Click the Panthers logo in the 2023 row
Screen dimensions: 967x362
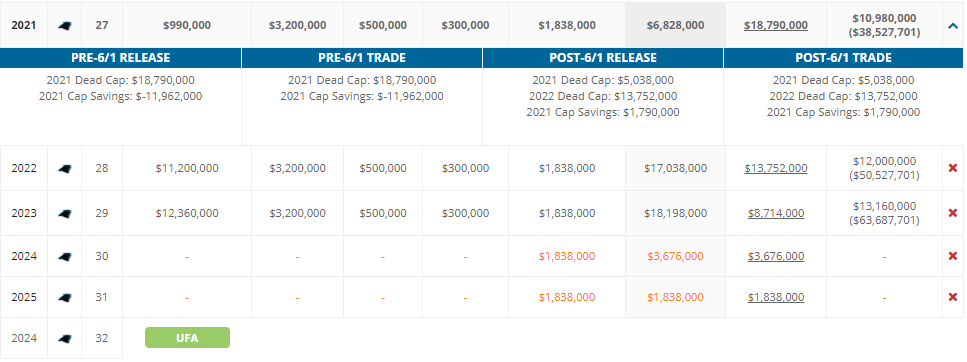pos(64,213)
